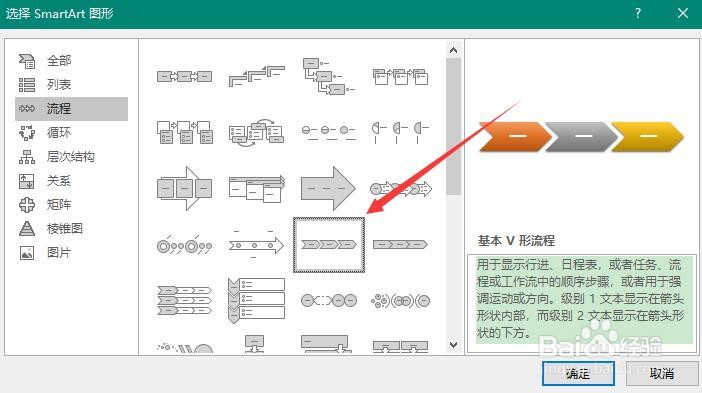Select the 关系 category
Screen dimensions: 702x393
click(71, 181)
